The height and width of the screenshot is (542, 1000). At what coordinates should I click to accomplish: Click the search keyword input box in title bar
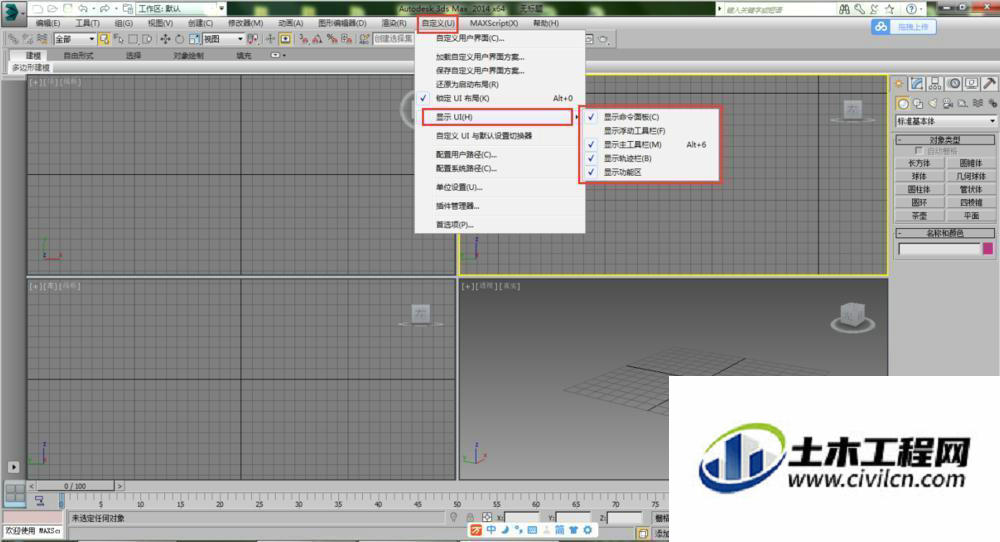click(779, 9)
